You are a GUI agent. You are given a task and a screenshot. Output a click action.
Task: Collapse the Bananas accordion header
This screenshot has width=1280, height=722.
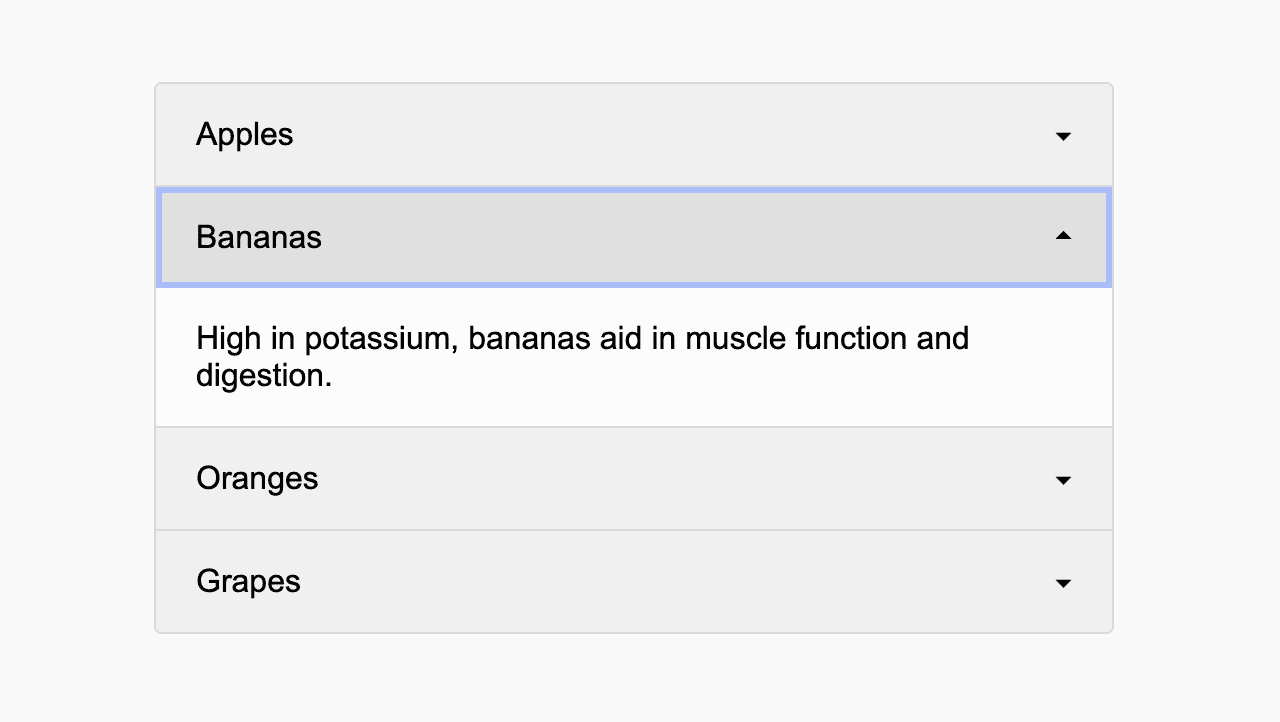coord(634,238)
